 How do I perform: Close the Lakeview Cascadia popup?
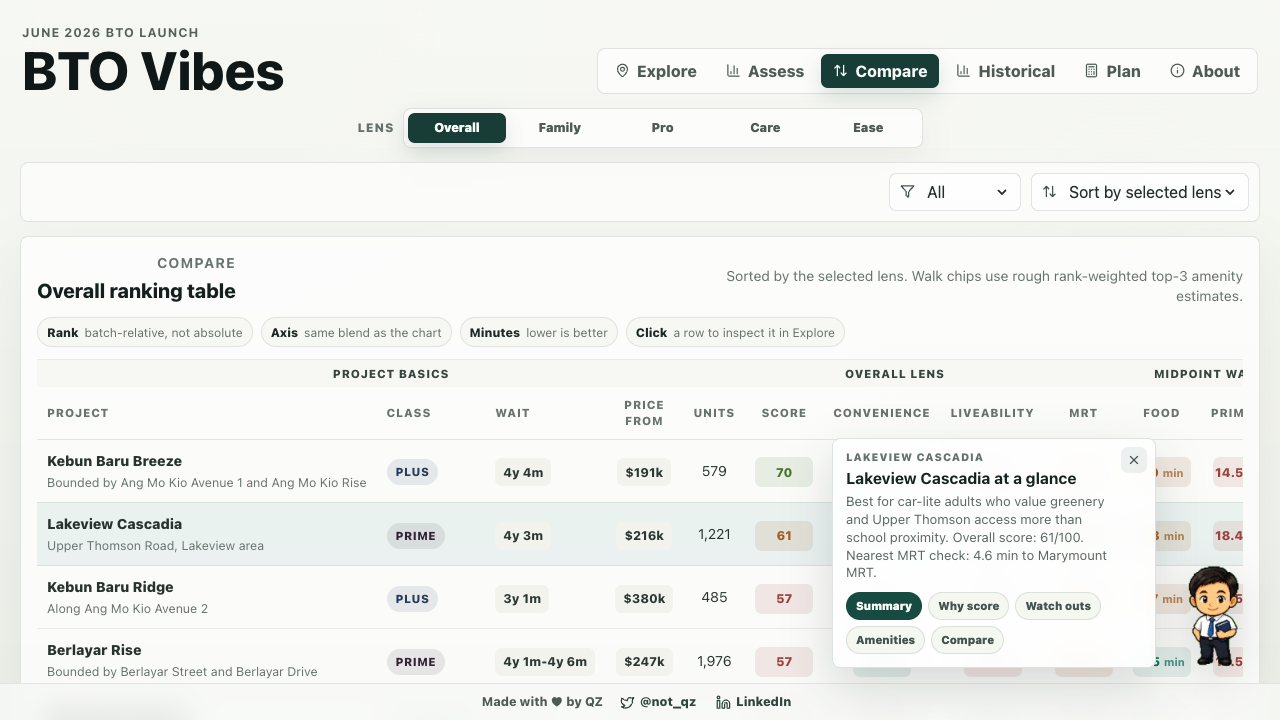[1133, 460]
